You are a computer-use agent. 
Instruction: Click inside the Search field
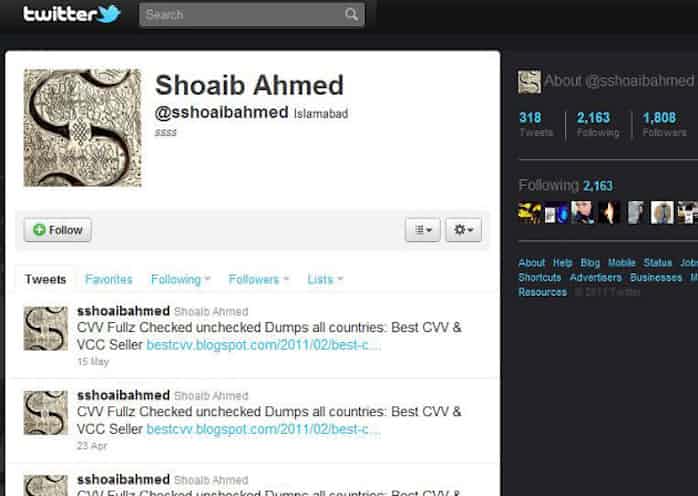[252, 15]
